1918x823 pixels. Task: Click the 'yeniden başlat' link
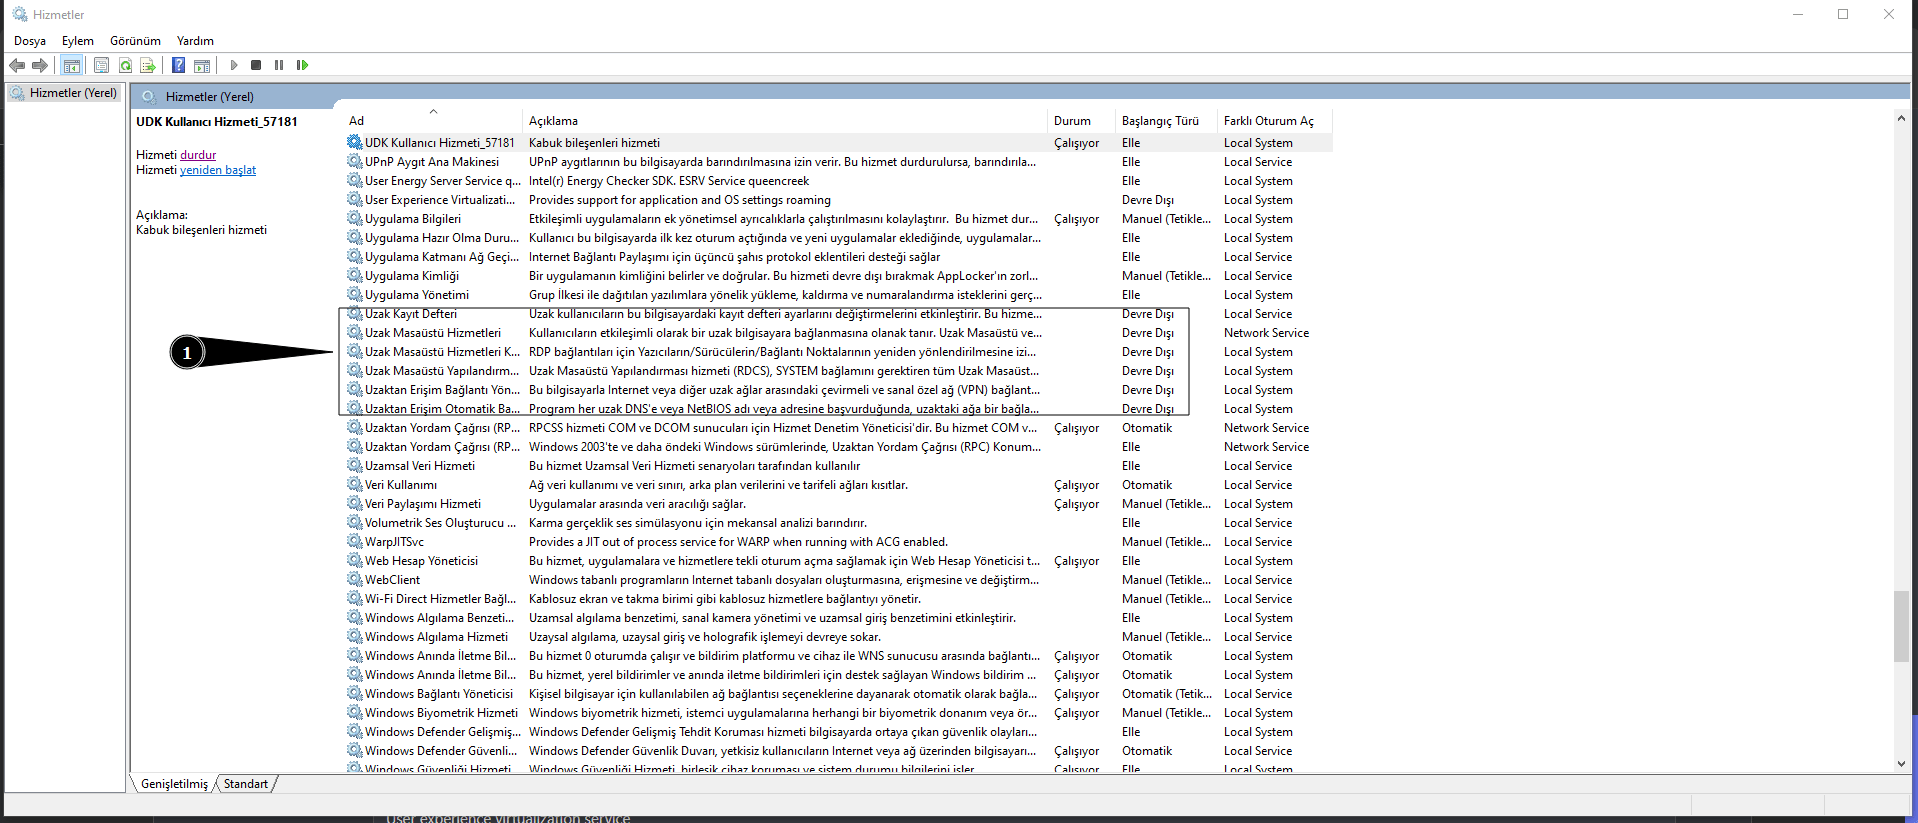pos(218,170)
